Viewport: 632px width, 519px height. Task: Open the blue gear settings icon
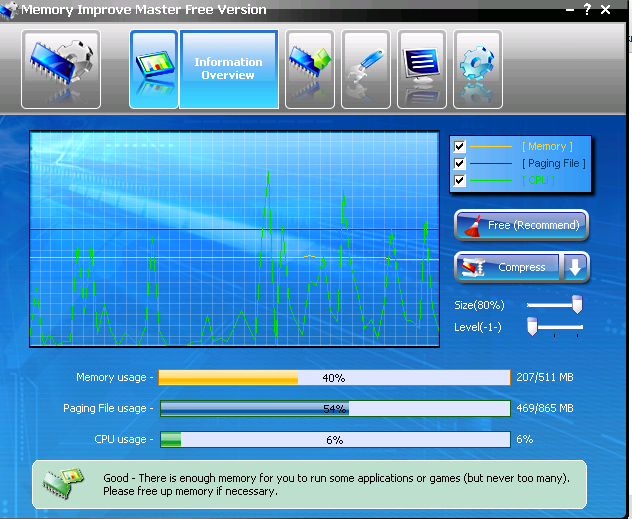478,69
